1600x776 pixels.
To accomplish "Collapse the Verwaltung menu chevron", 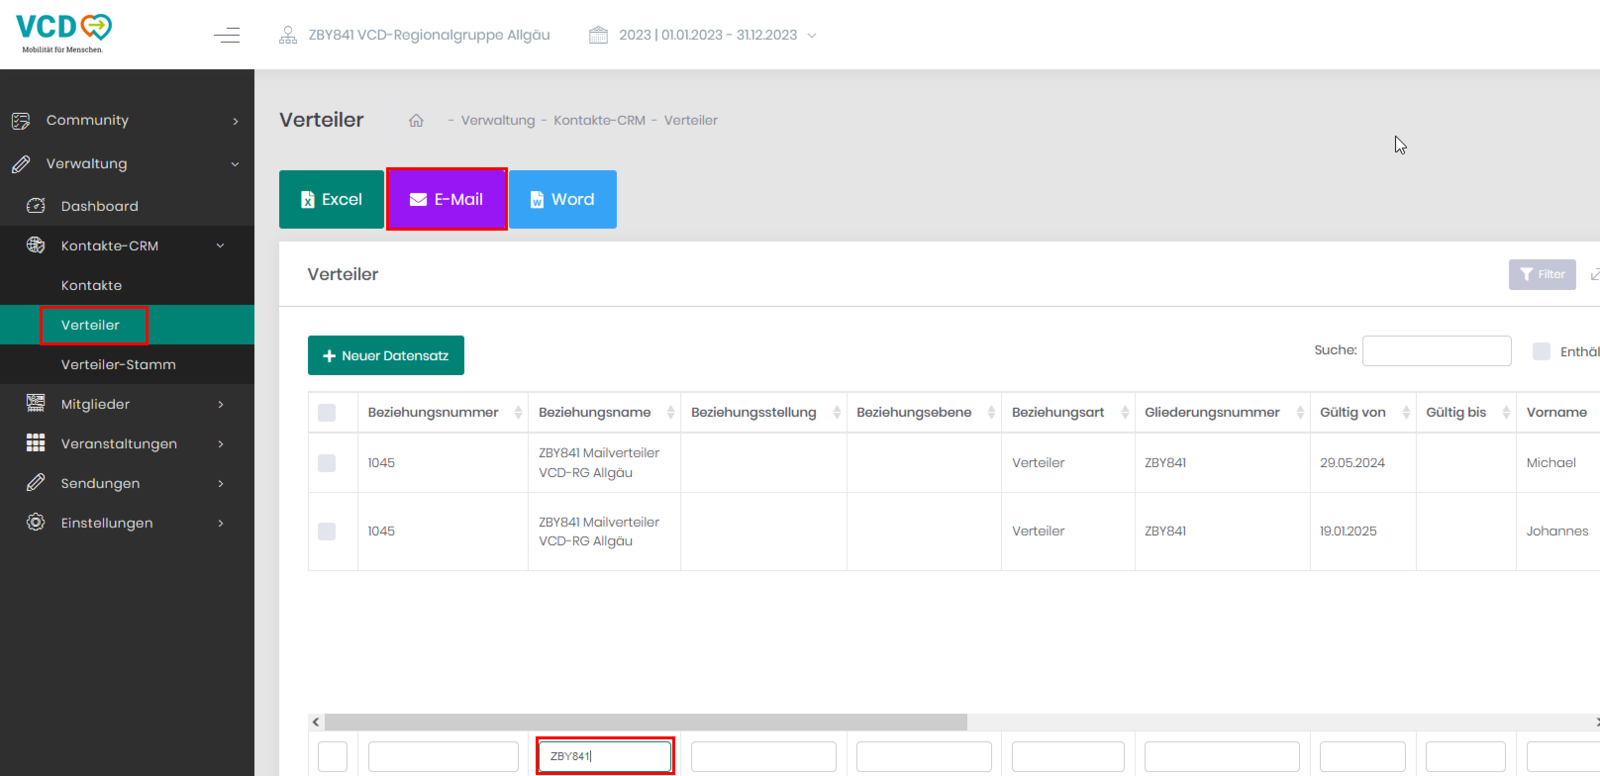I will [x=235, y=164].
